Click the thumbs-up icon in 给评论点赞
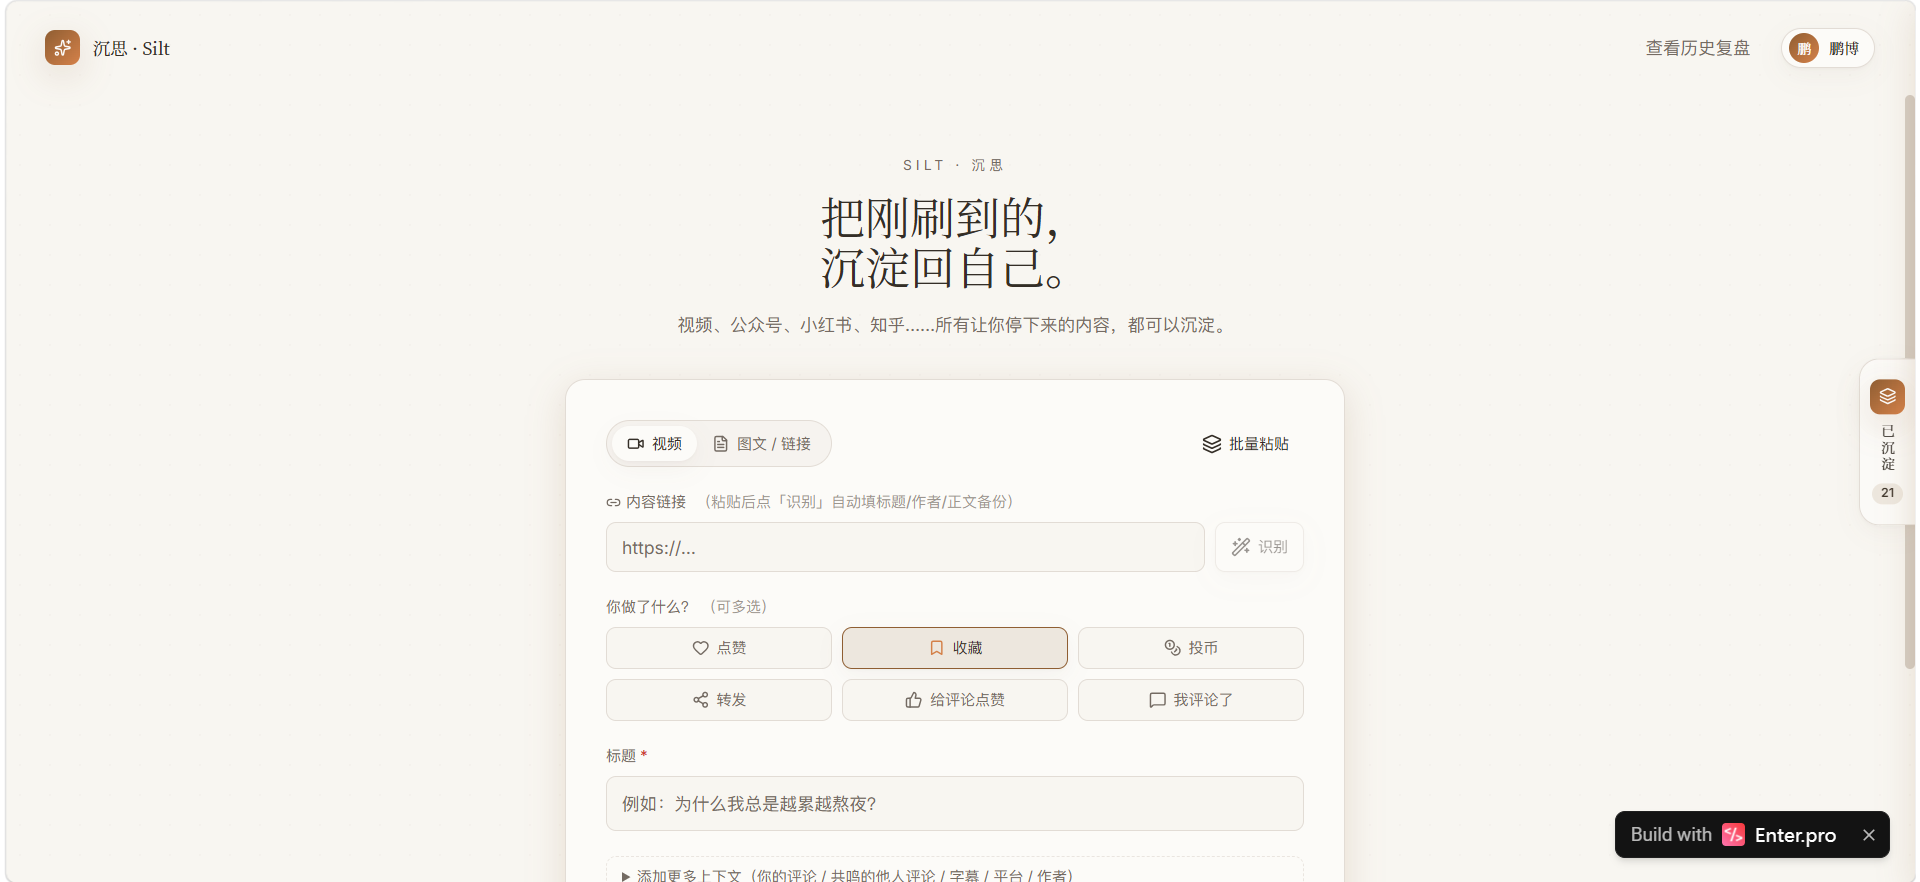 [x=914, y=700]
